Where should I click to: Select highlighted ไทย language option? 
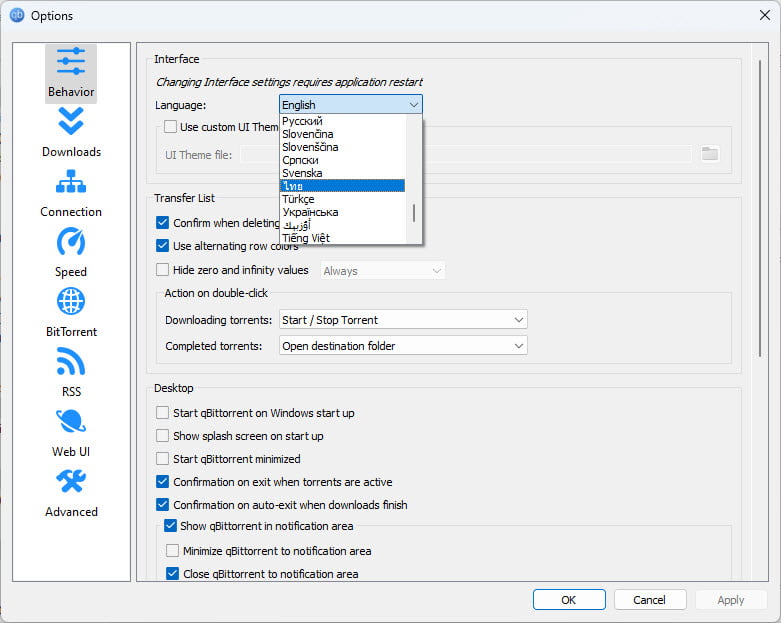[x=343, y=186]
